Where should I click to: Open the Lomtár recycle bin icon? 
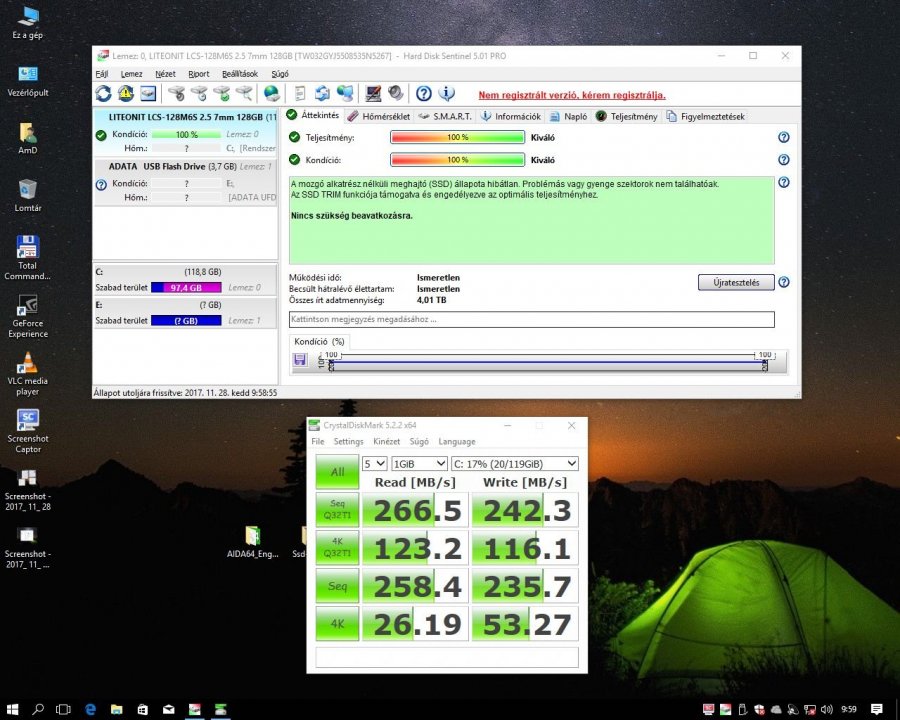28,195
